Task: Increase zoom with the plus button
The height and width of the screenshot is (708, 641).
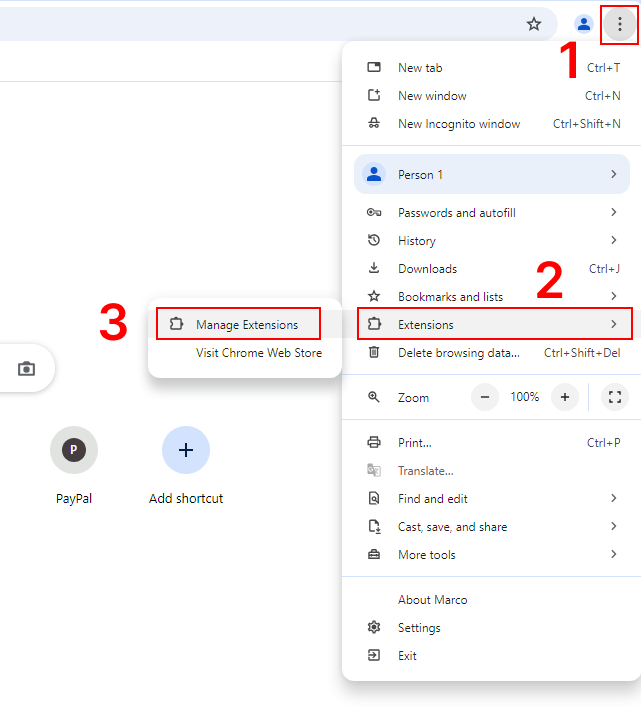Action: pos(565,397)
